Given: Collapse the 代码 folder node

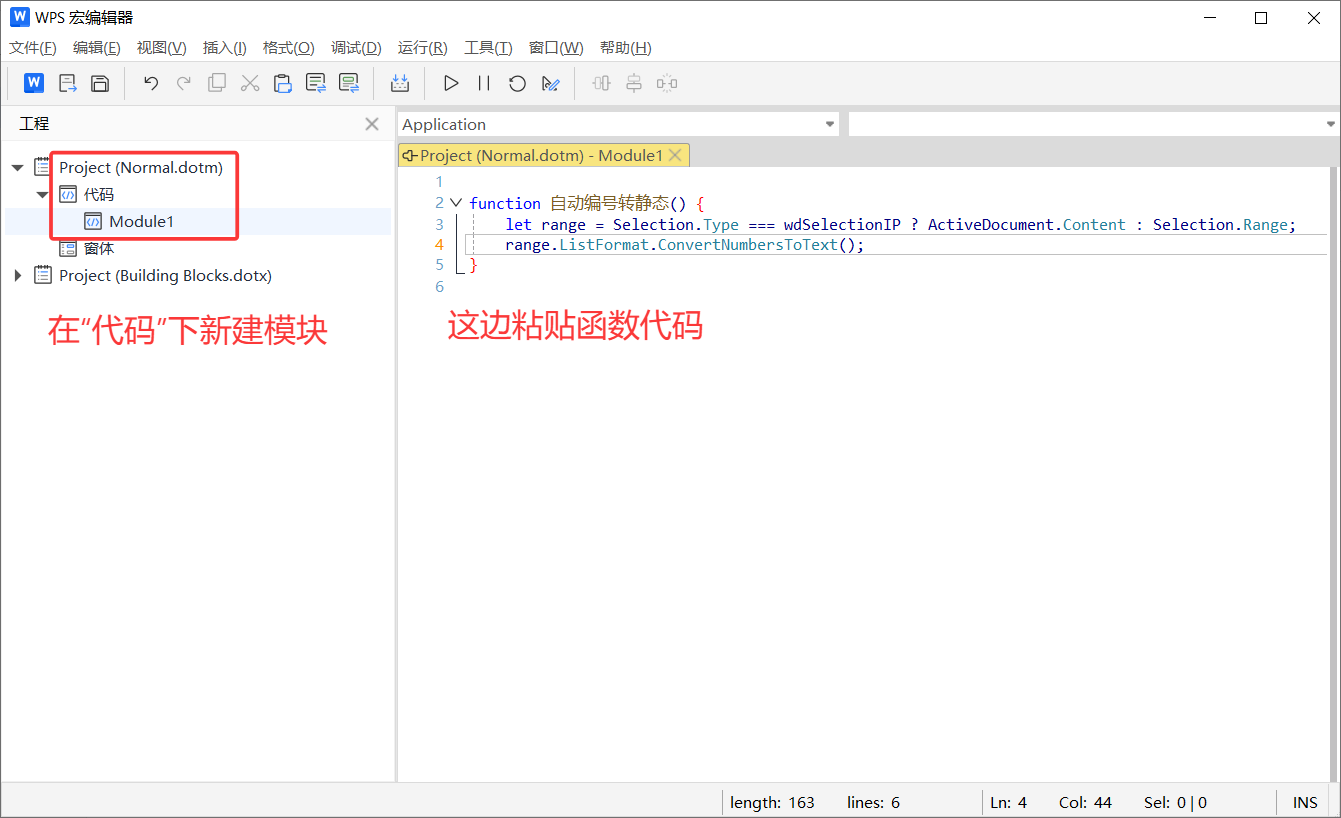Looking at the screenshot, I should (42, 195).
